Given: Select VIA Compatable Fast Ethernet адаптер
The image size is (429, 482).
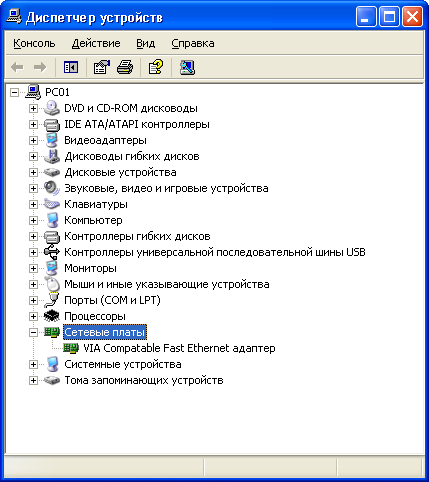Looking at the screenshot, I should click(179, 348).
